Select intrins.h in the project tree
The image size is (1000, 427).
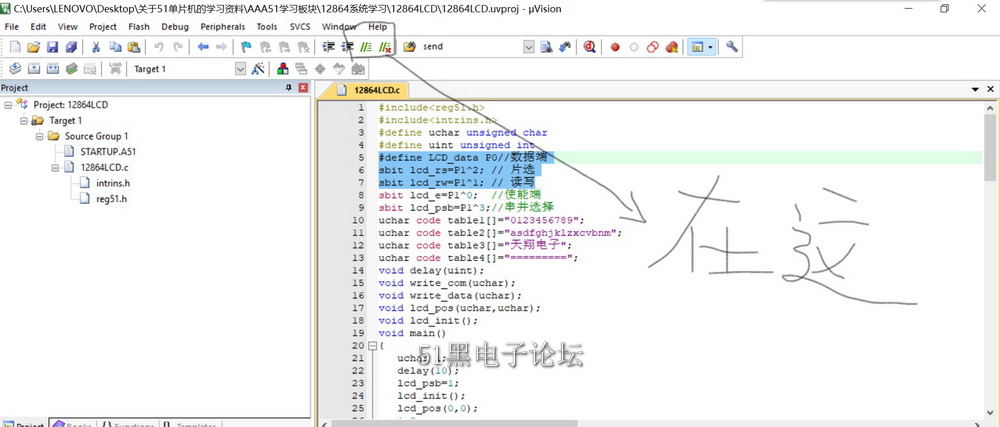click(x=113, y=183)
